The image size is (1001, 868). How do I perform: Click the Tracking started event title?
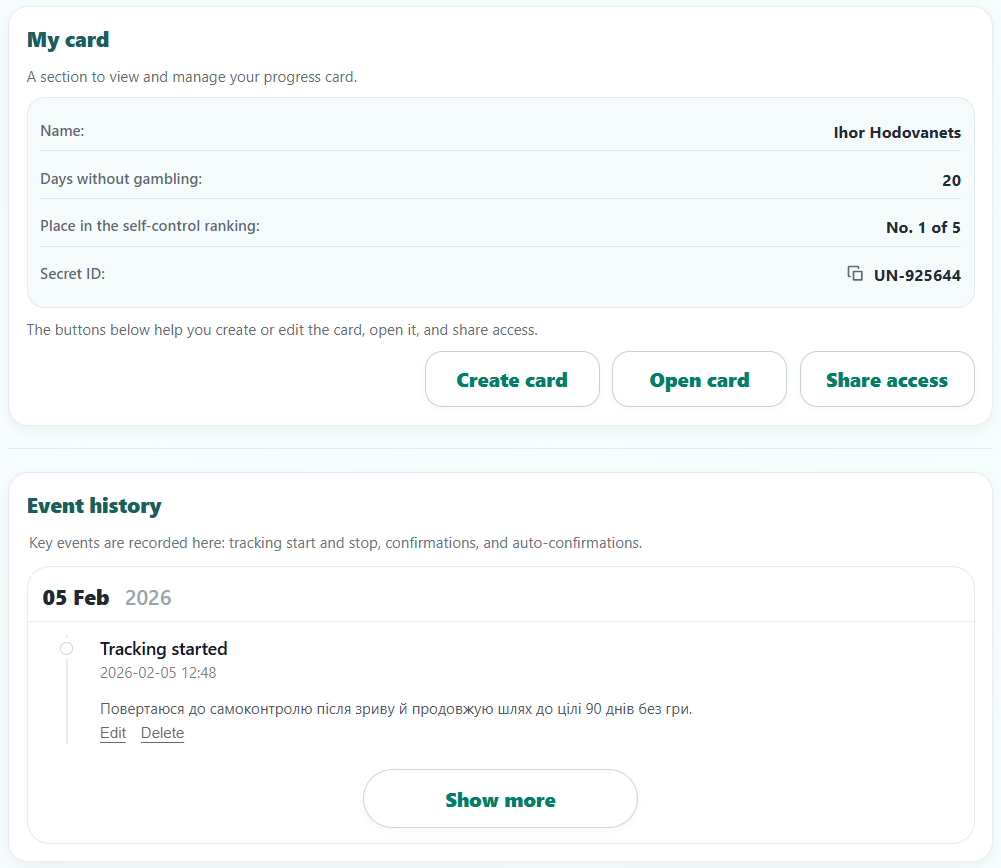[x=164, y=648]
